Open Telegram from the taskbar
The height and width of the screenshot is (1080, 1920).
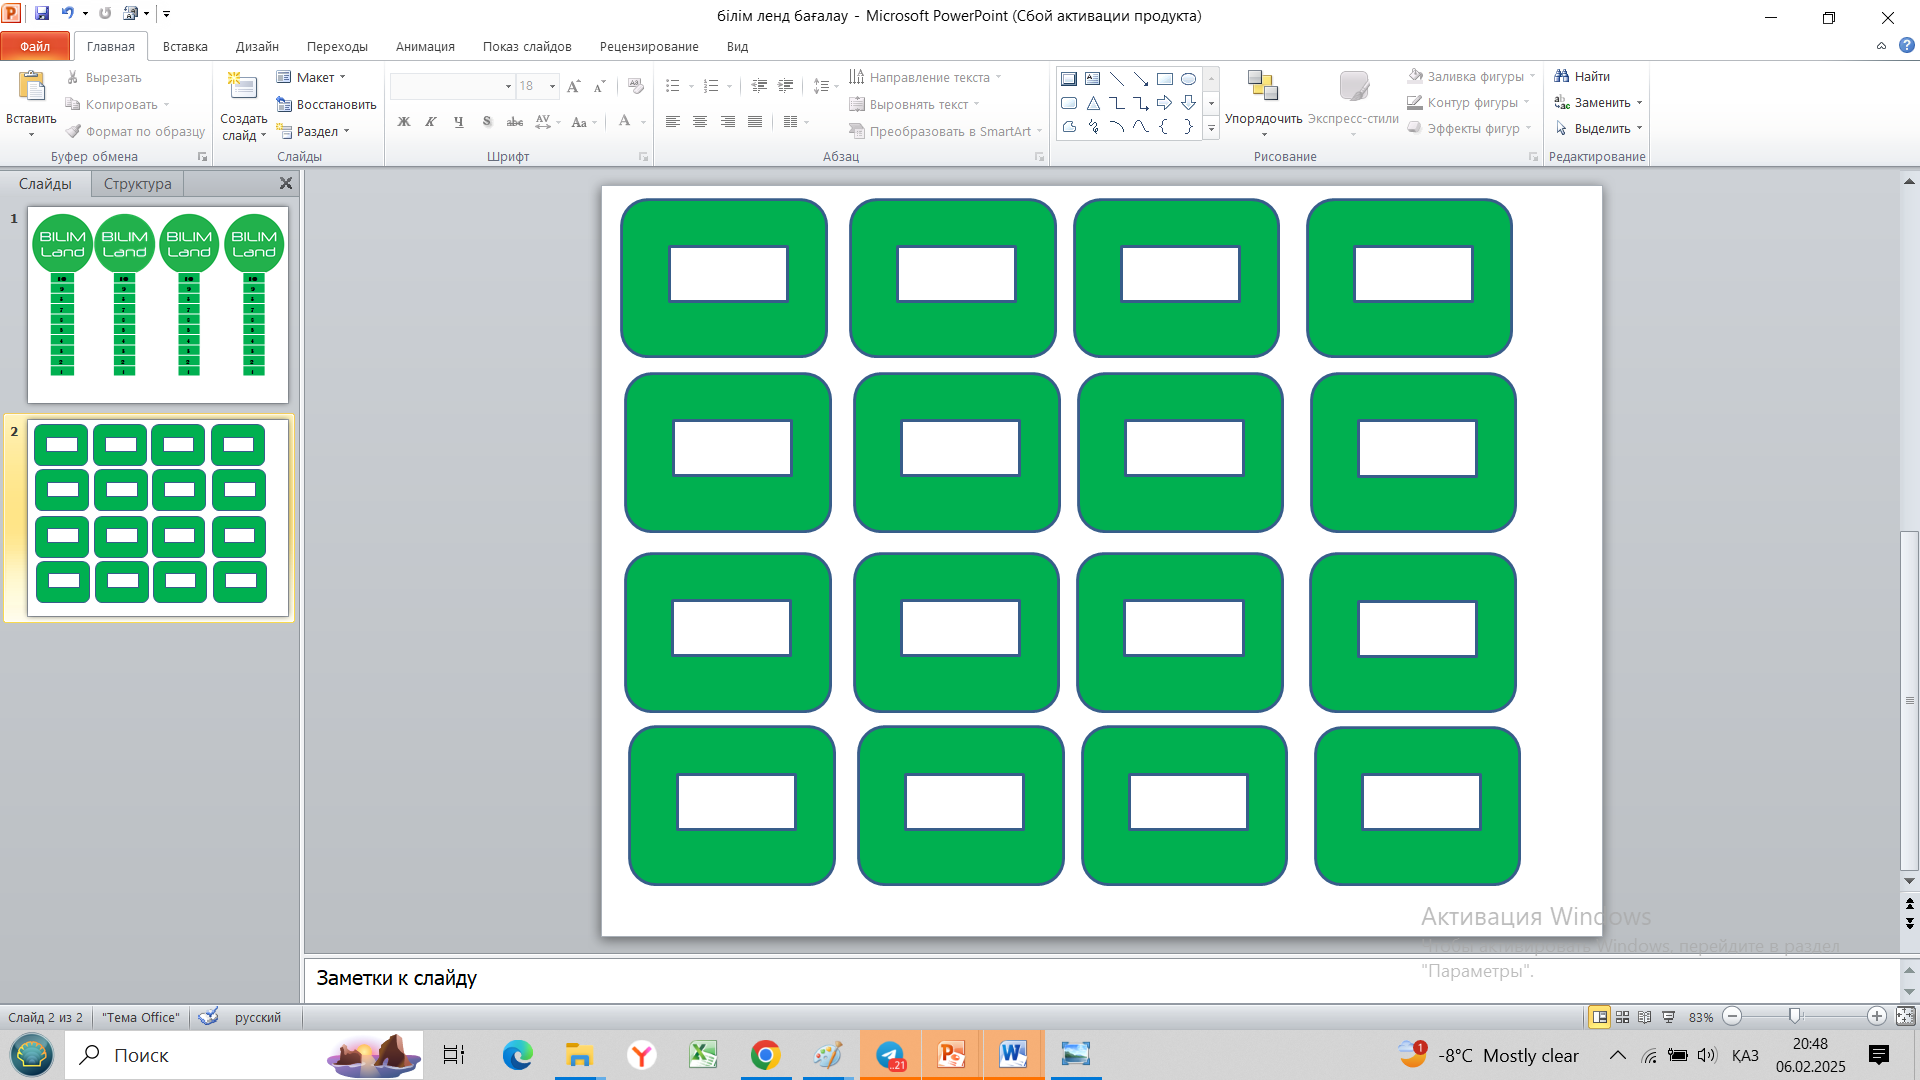(x=889, y=1055)
